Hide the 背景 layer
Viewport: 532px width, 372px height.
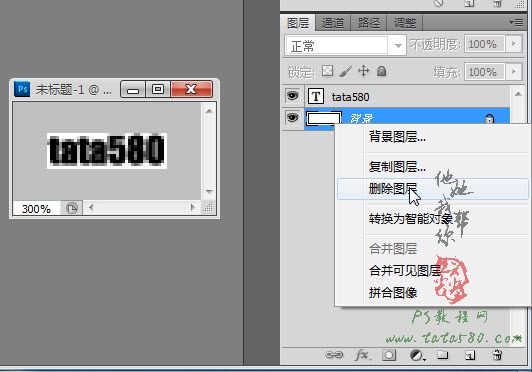click(x=292, y=118)
